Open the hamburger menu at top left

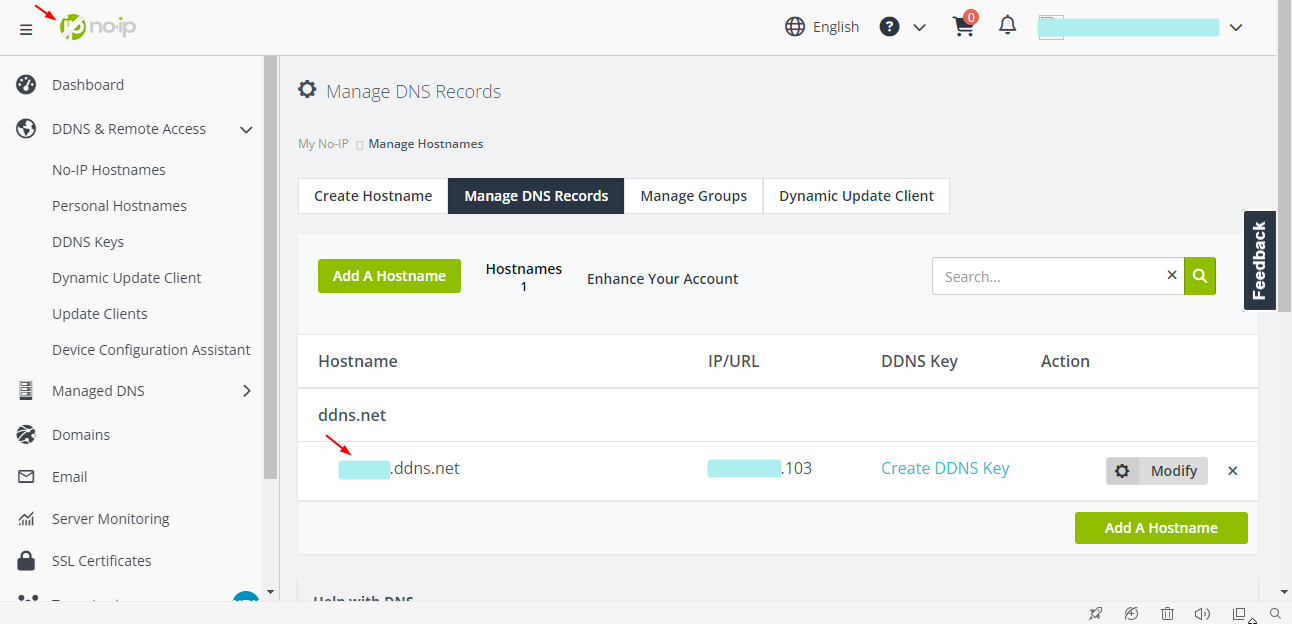pyautogui.click(x=26, y=29)
